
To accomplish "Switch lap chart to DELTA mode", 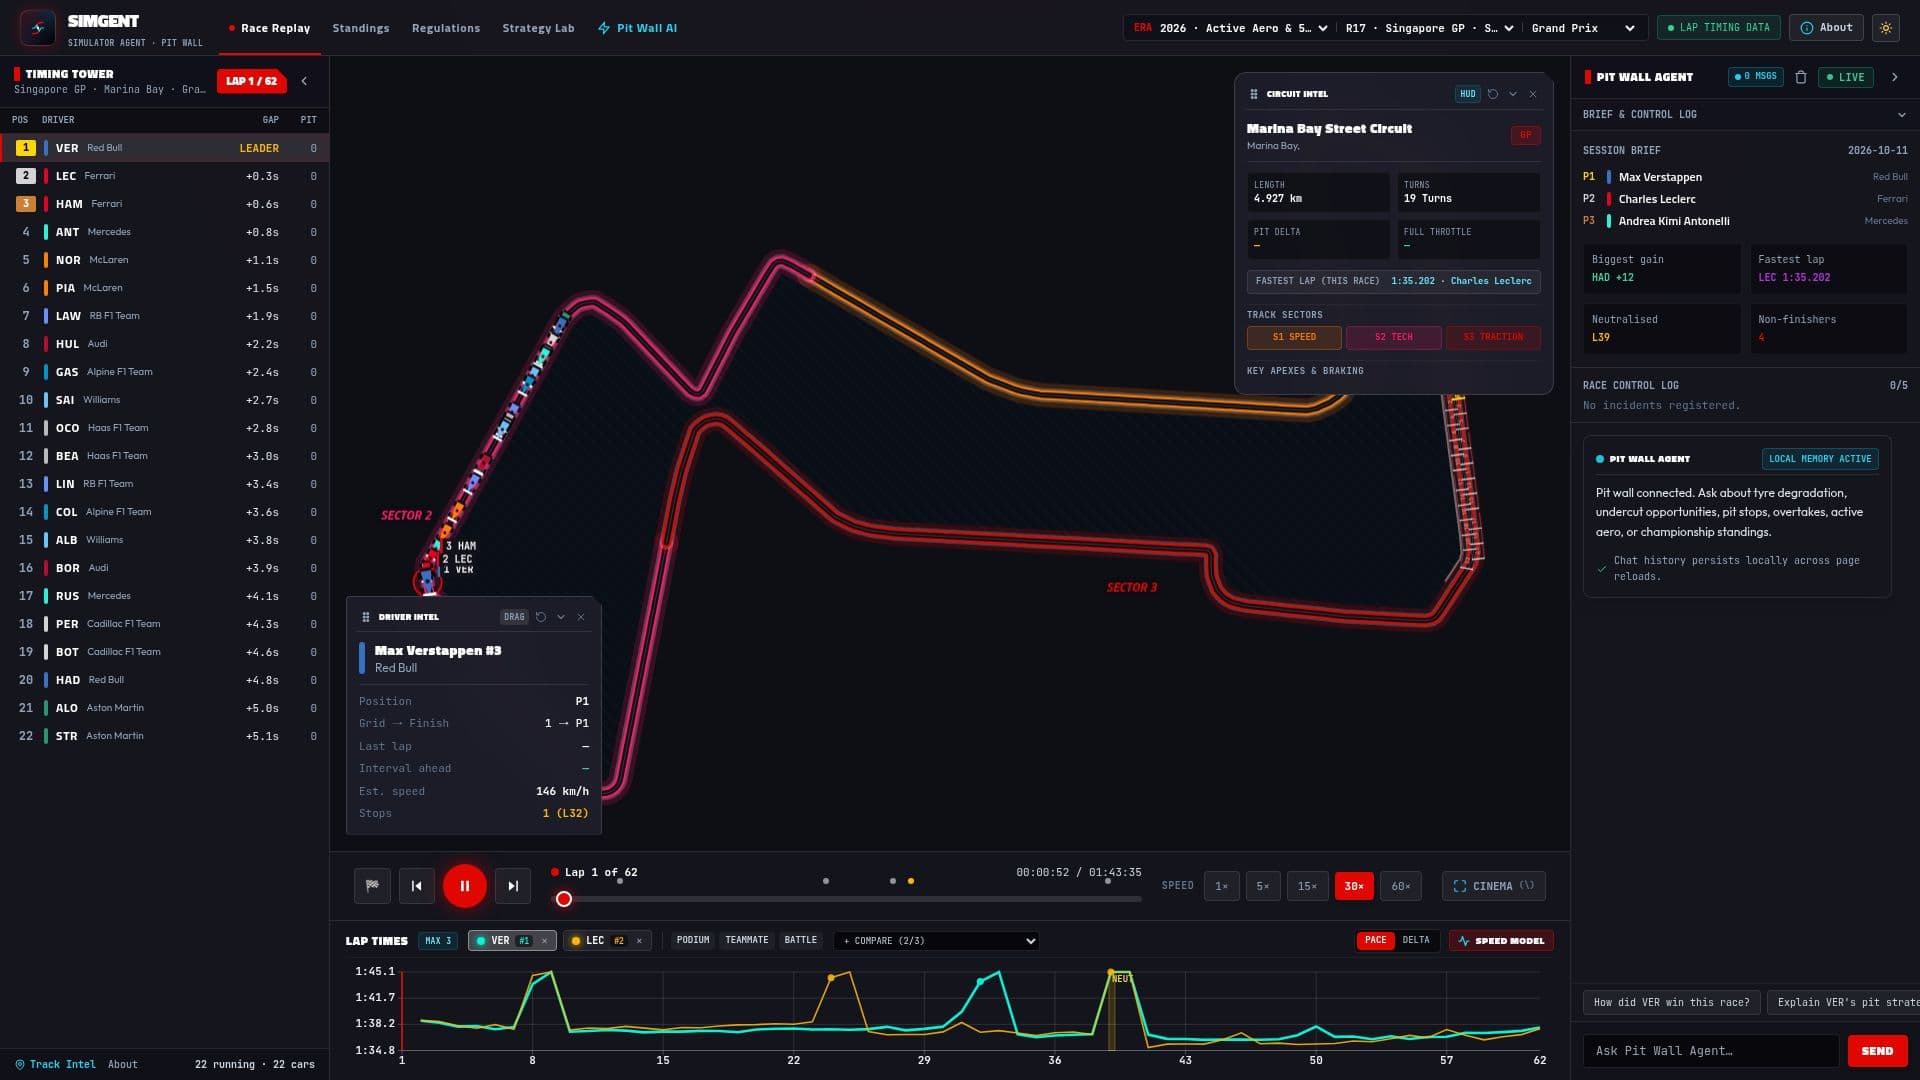I will pyautogui.click(x=1416, y=941).
